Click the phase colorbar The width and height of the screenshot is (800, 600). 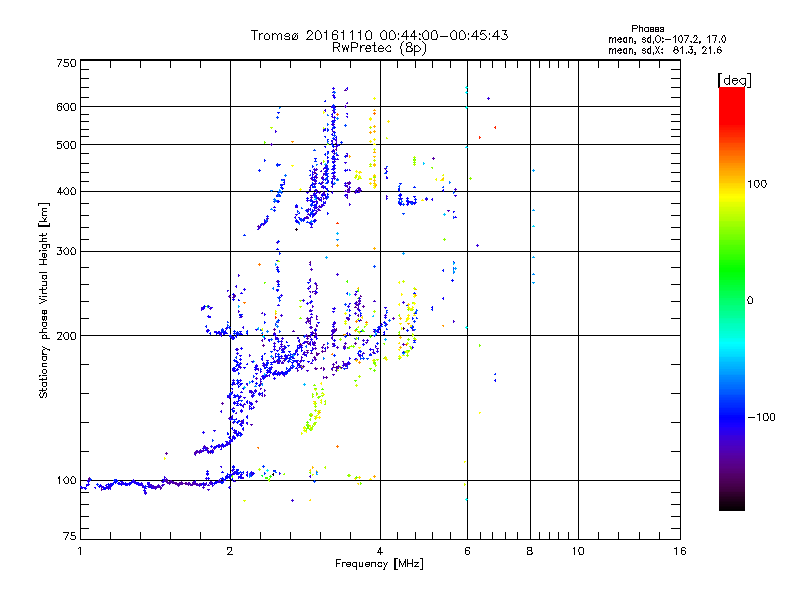tap(732, 299)
